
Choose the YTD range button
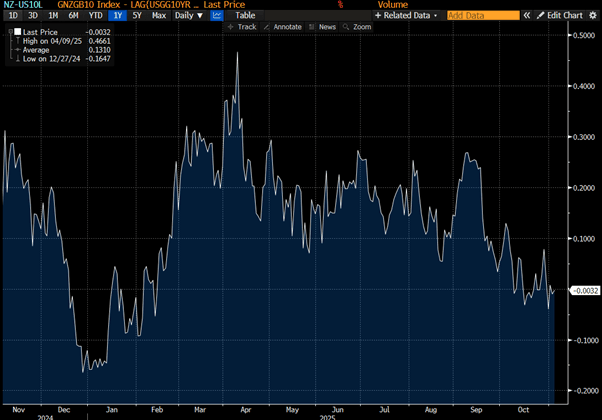click(97, 16)
